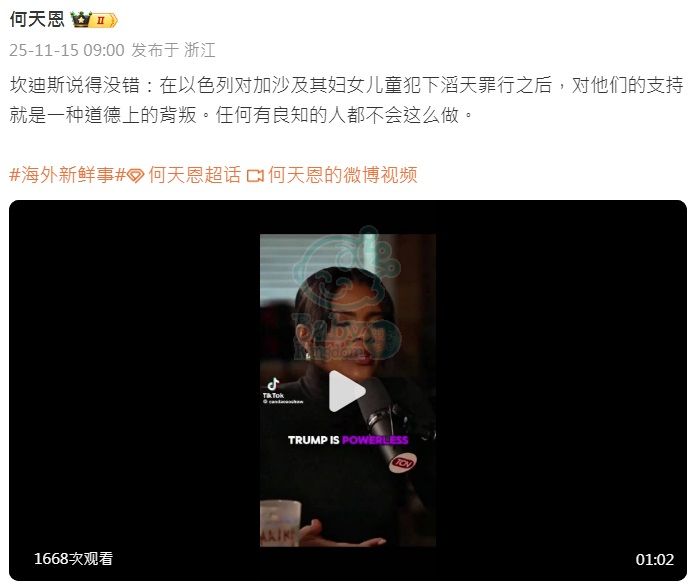Click the play button on the video
693x588 pixels.
tap(347, 391)
